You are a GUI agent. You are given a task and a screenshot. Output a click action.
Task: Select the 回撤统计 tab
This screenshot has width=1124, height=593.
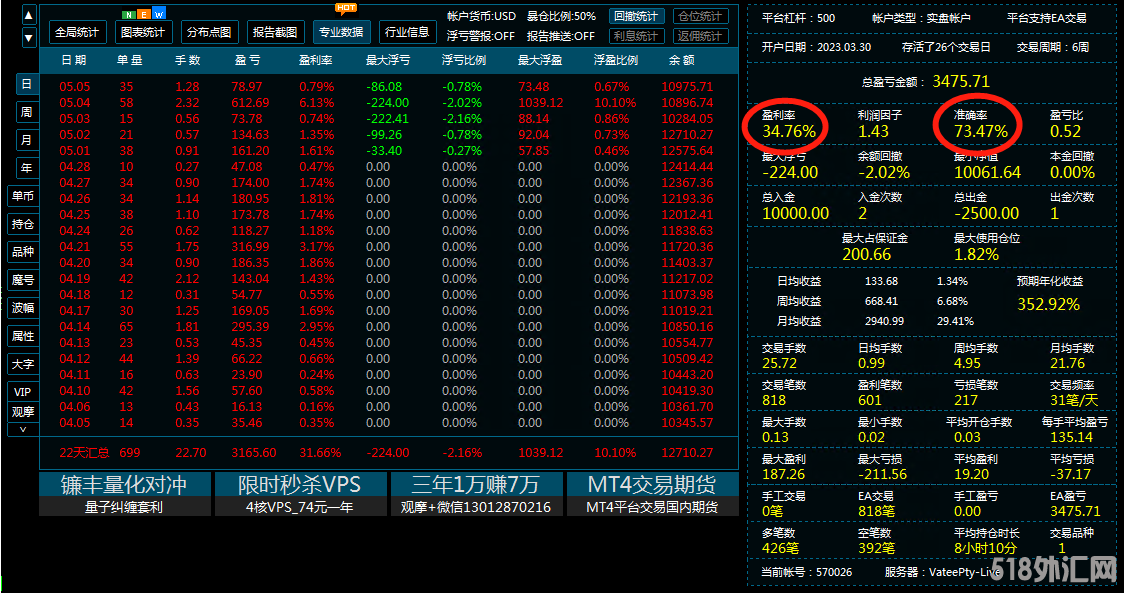(x=637, y=16)
